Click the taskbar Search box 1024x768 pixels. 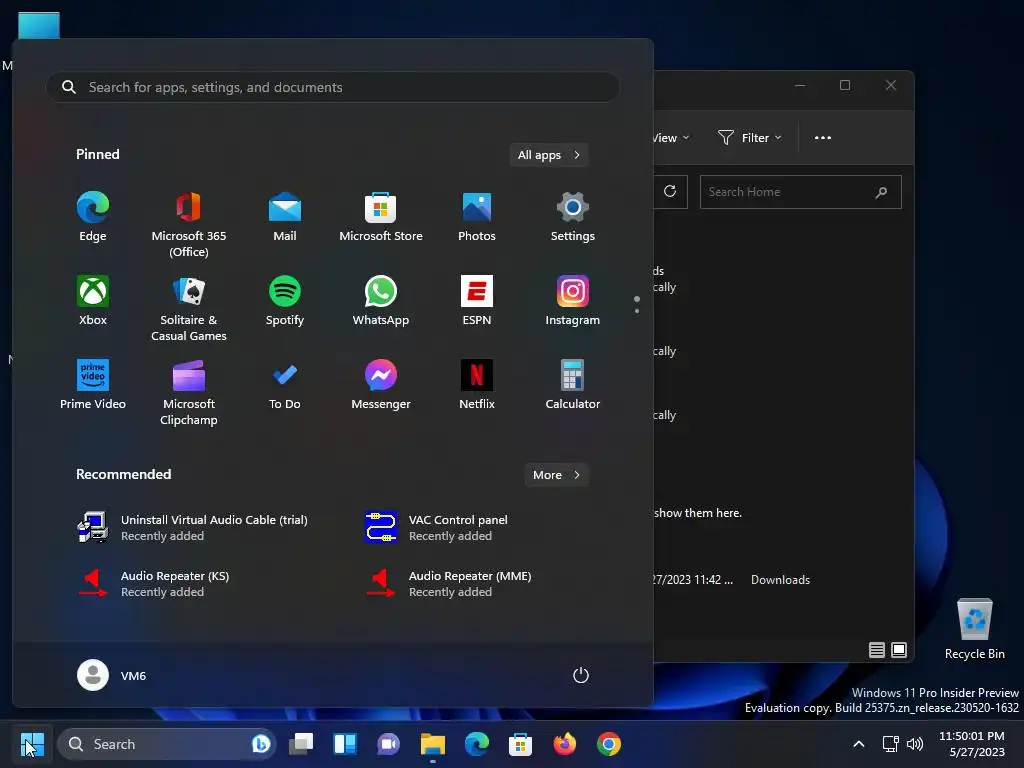(x=167, y=744)
